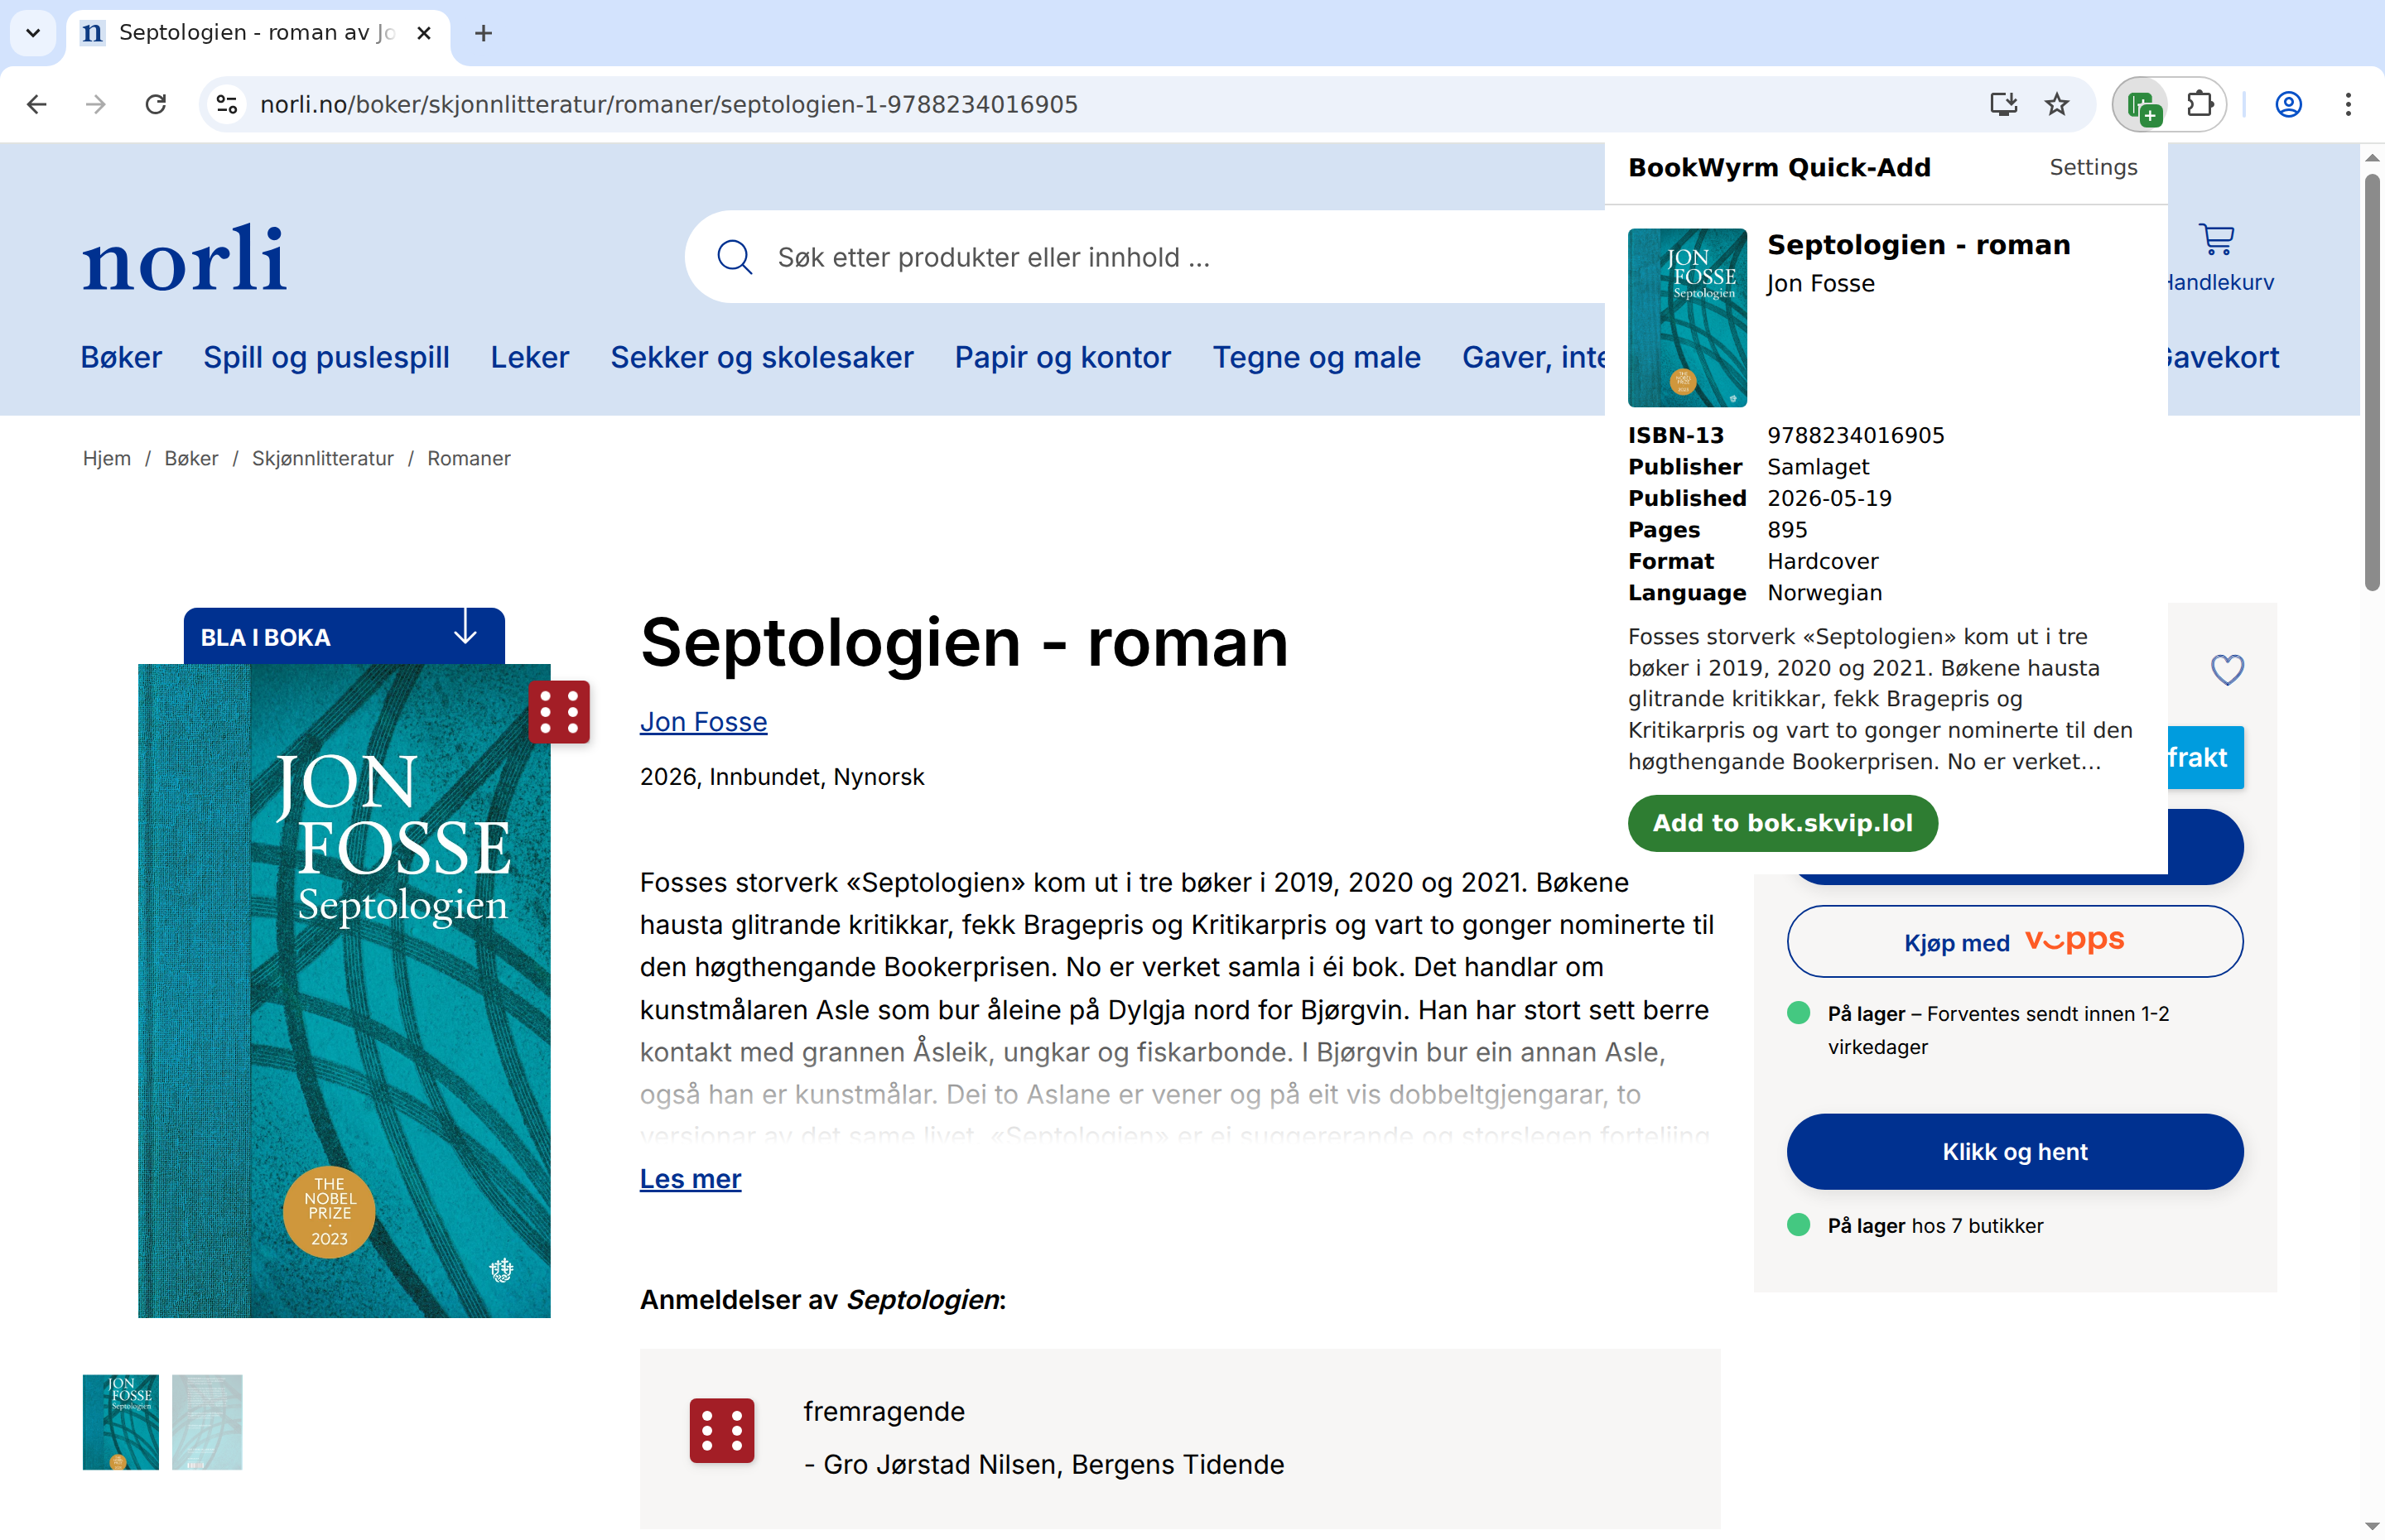
Task: Click the popup book cover thumbnail
Action: (x=1687, y=317)
